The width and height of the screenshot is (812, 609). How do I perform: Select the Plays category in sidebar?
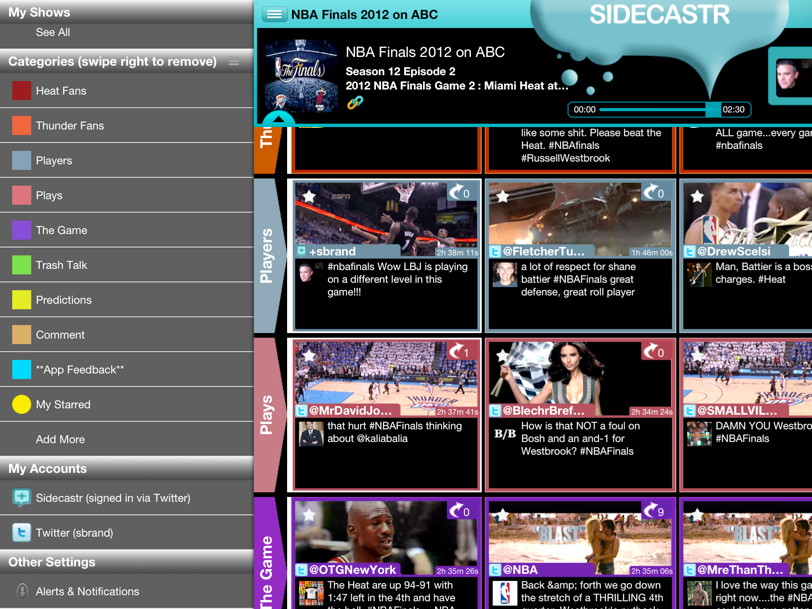click(x=127, y=195)
